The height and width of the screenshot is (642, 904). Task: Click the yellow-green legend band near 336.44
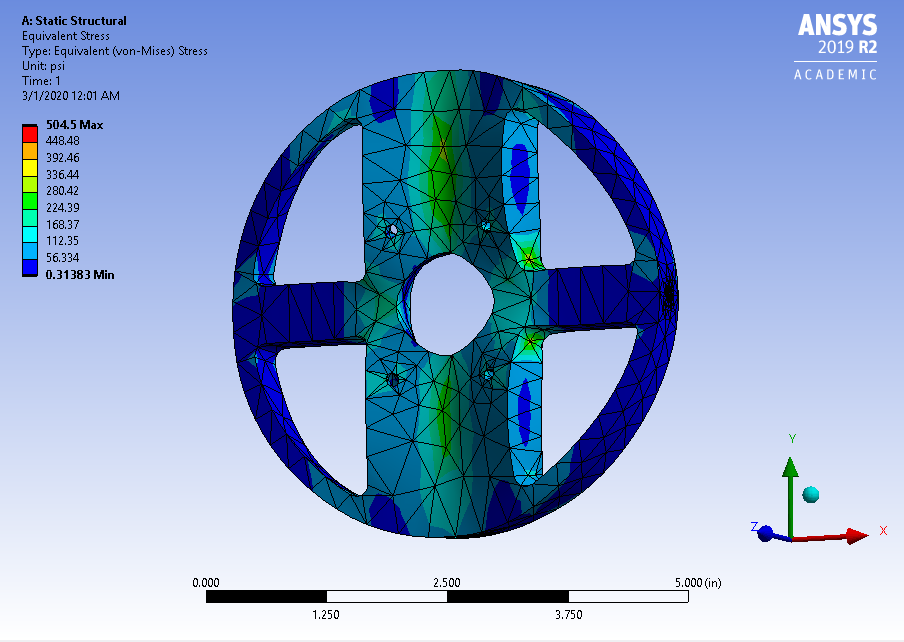pyautogui.click(x=30, y=184)
